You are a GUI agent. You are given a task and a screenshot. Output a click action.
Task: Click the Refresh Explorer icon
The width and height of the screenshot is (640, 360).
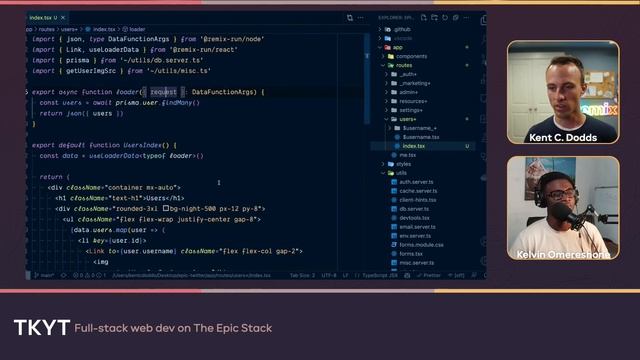(445, 18)
